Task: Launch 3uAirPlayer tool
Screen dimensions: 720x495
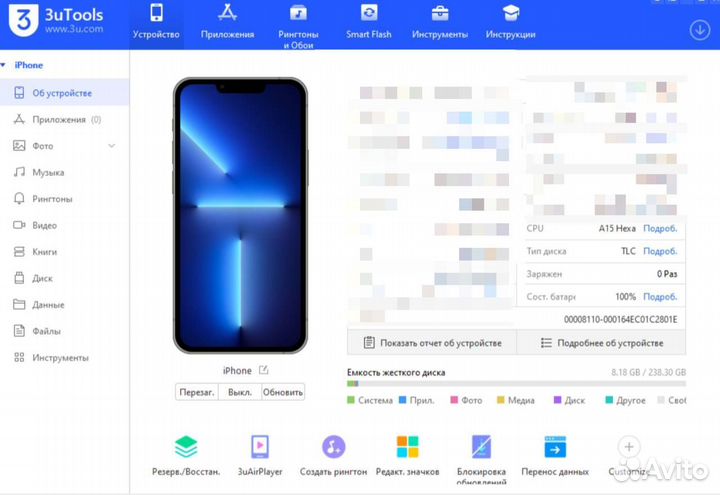Action: point(259,447)
